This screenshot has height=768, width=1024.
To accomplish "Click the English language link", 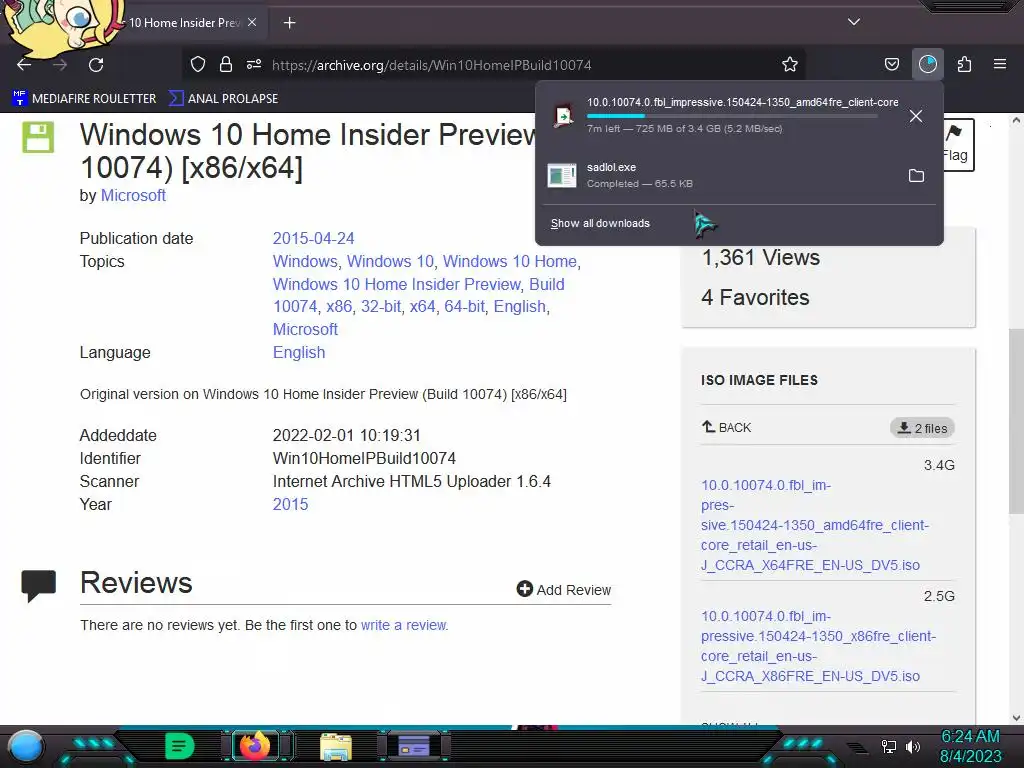I will (x=299, y=353).
